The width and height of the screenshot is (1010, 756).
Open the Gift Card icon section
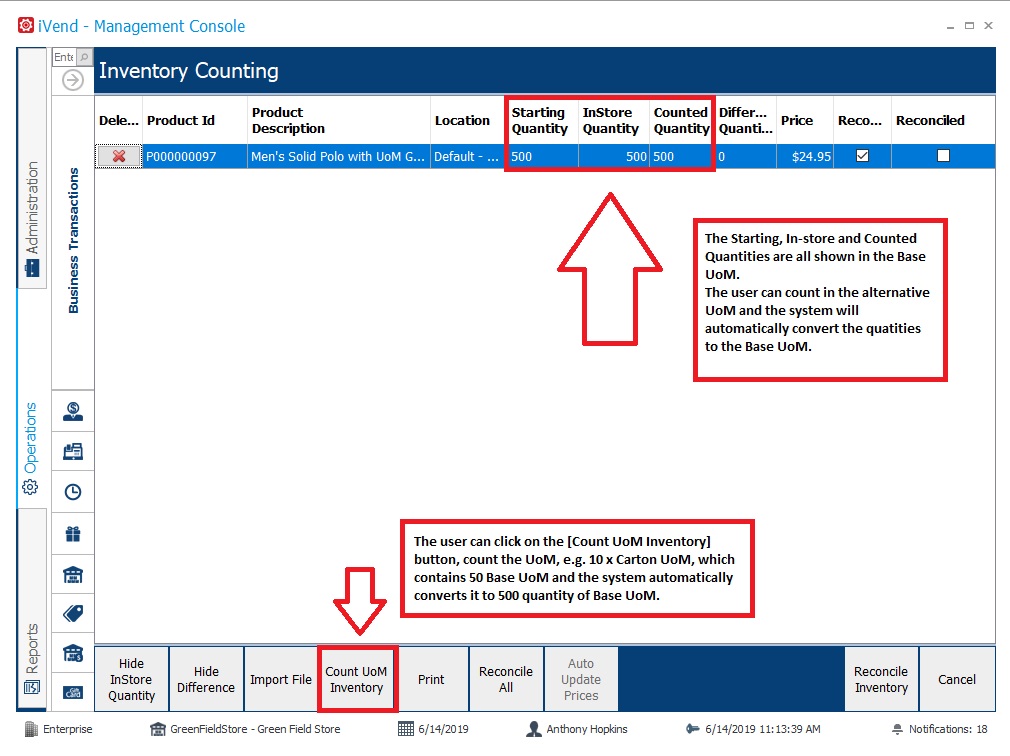pos(73,692)
